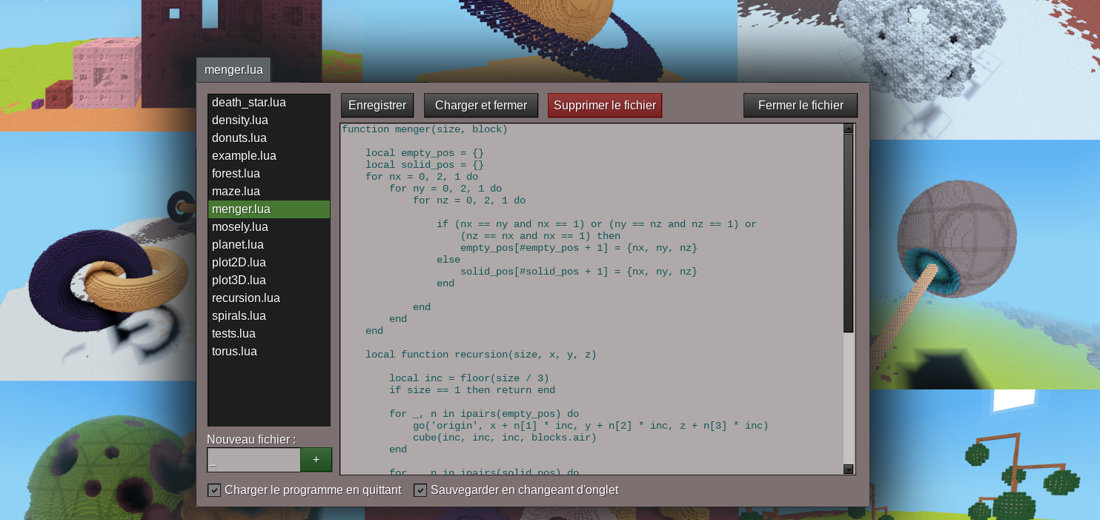This screenshot has width=1100, height=520.
Task: Click the Nouveau fichier input field
Action: point(254,460)
